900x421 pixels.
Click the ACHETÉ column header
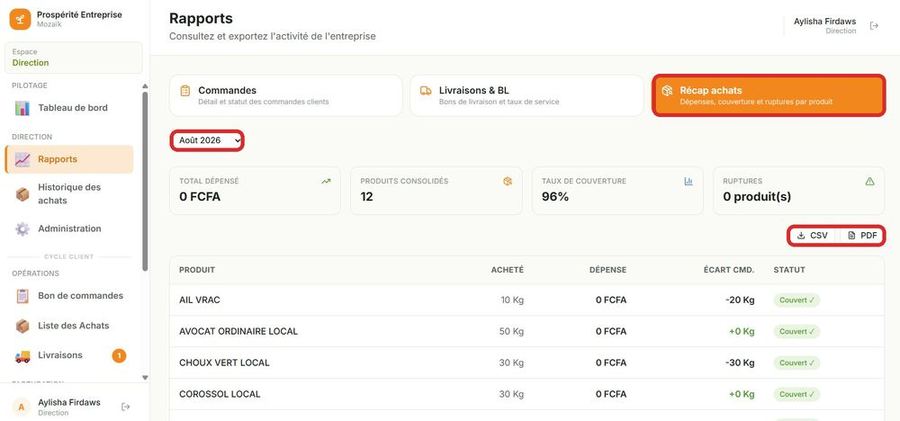coord(507,270)
